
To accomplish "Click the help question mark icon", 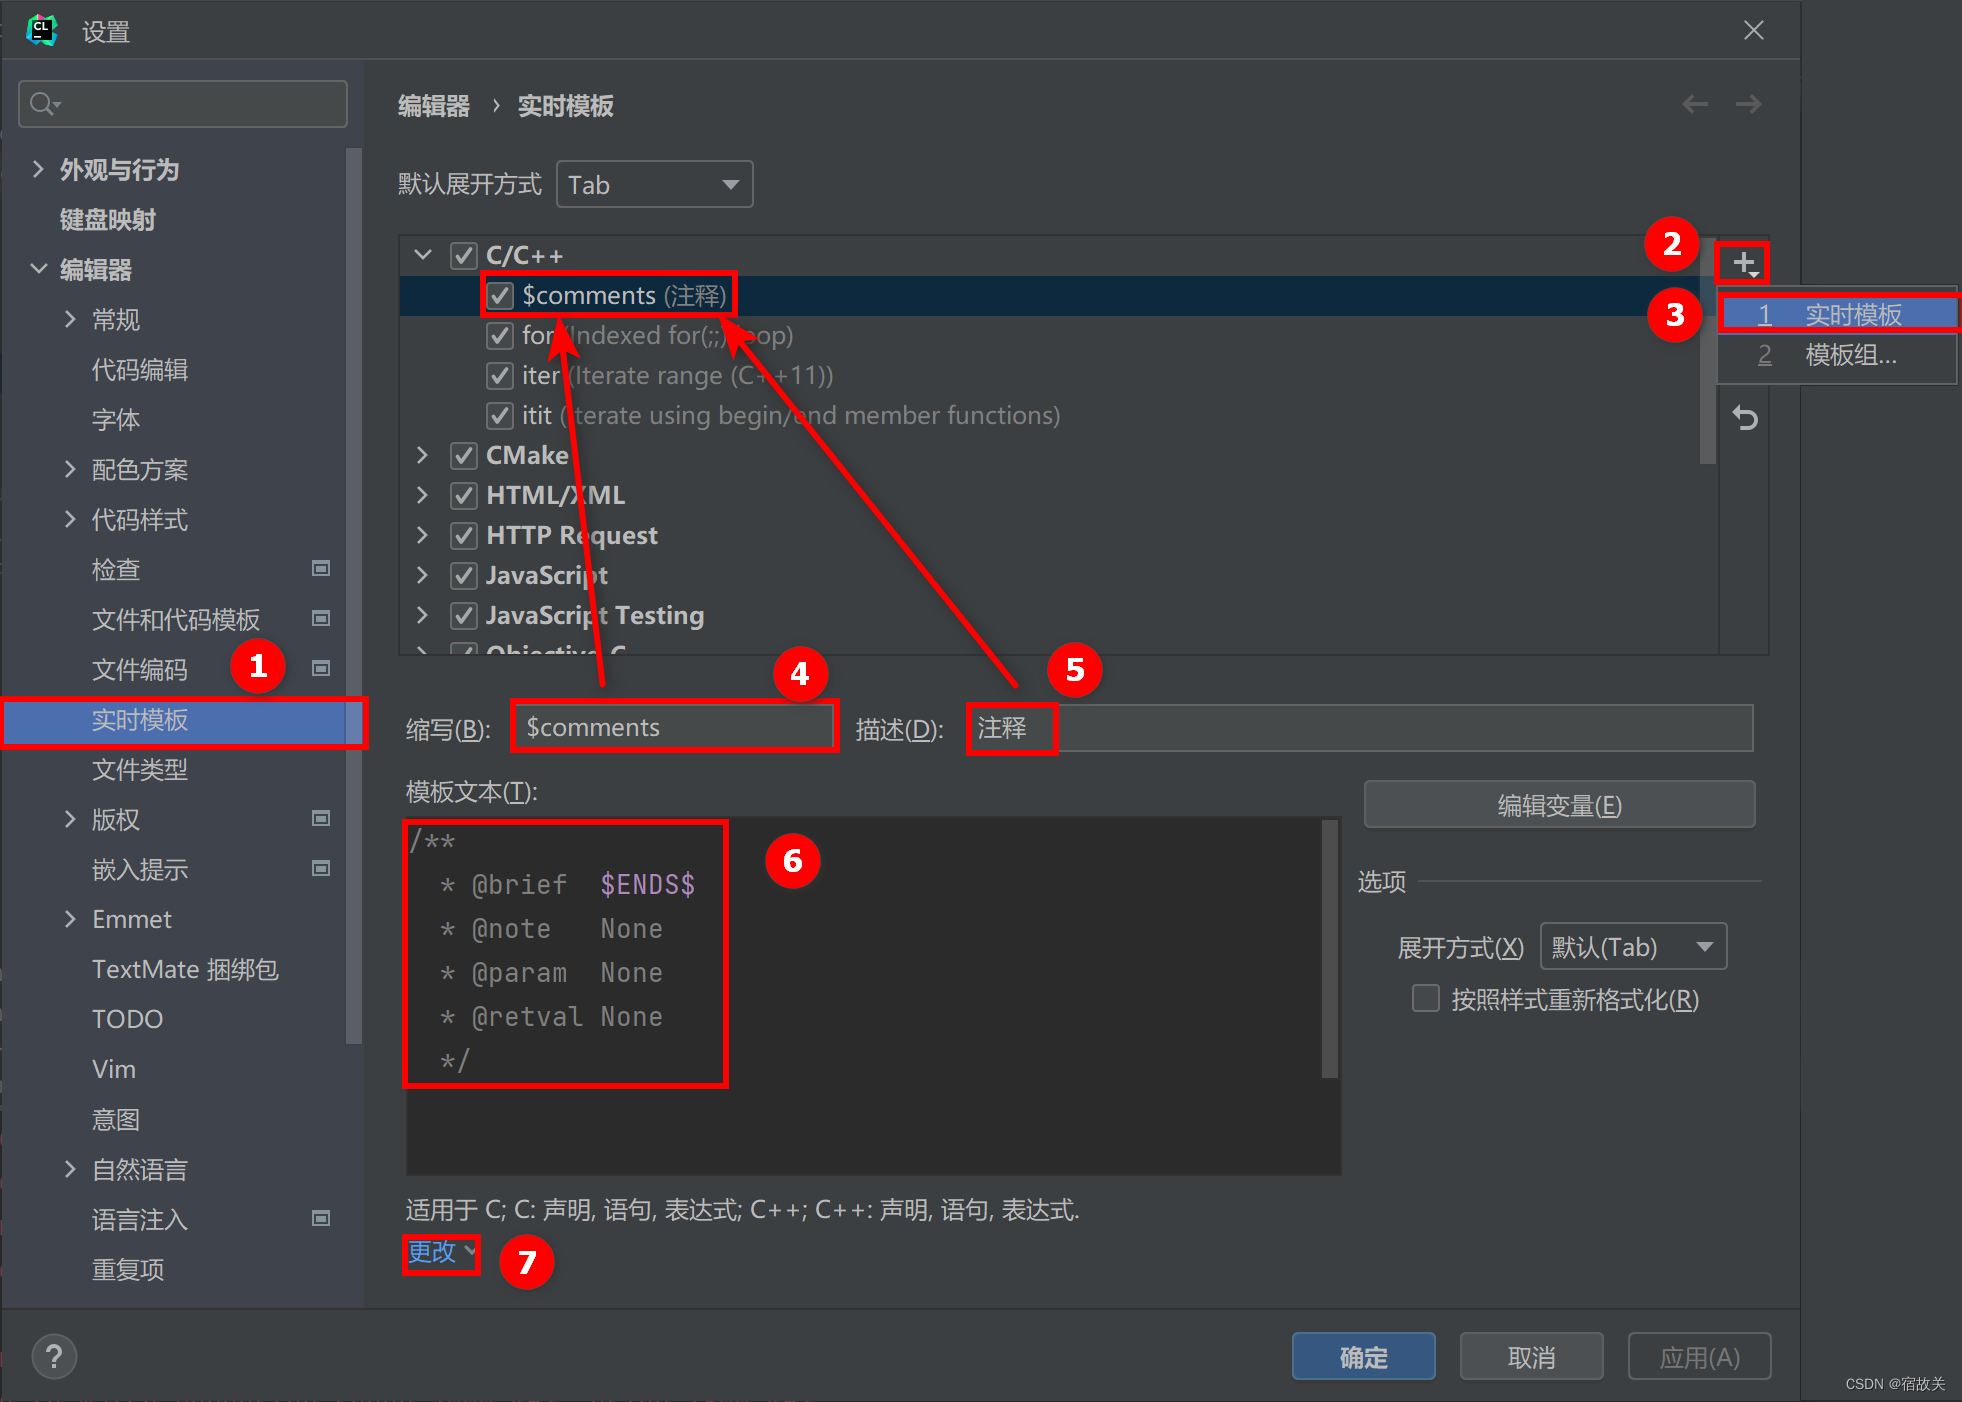I will click(x=54, y=1356).
